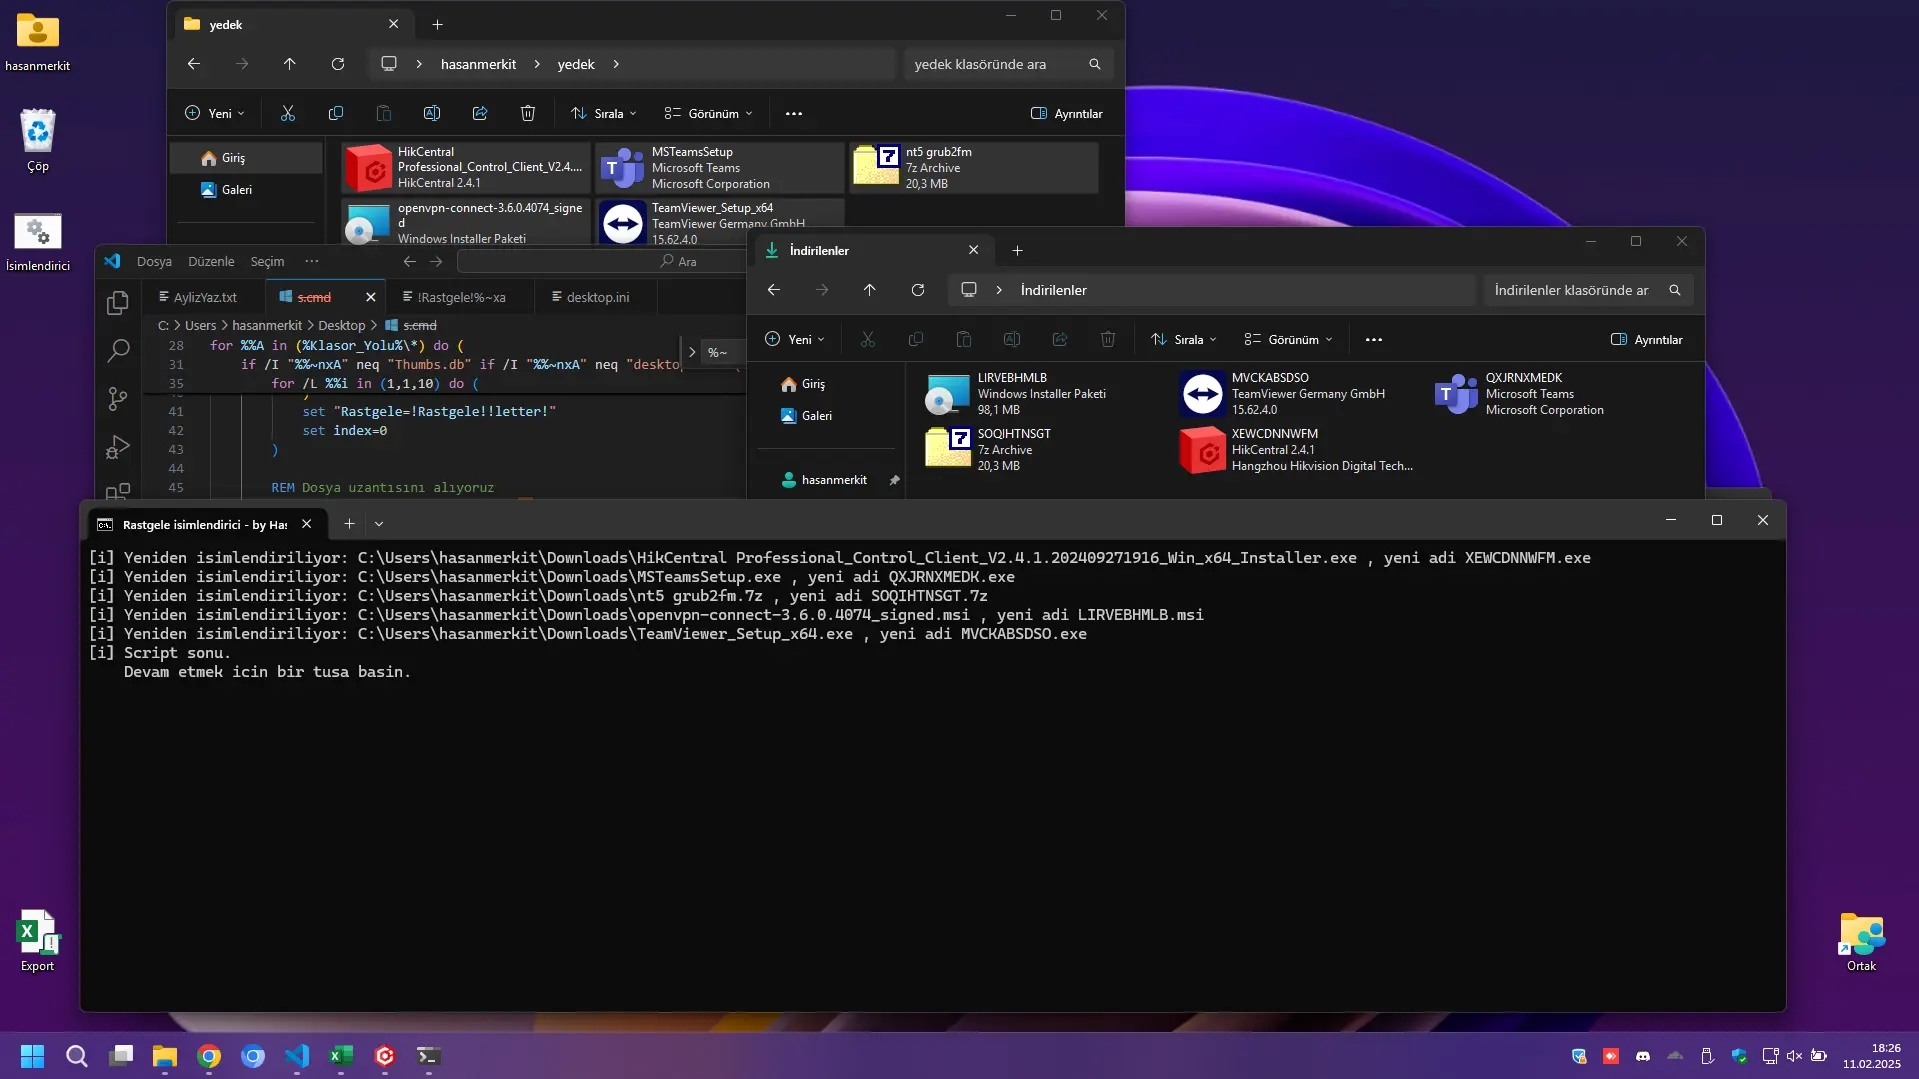Open Windows Start menu

(32, 1056)
